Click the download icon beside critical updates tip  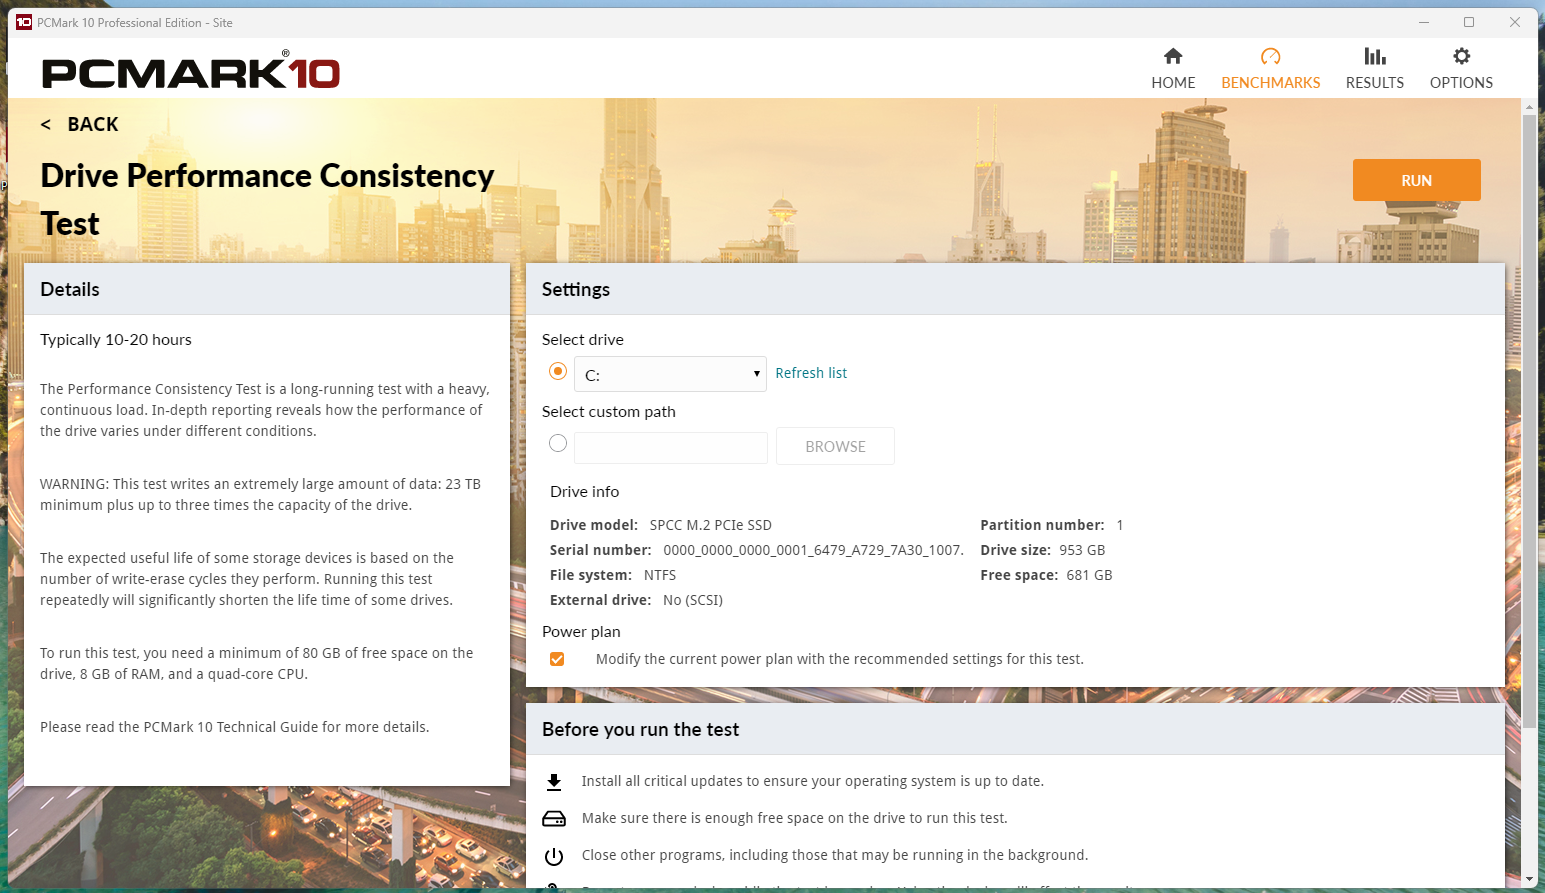[554, 782]
